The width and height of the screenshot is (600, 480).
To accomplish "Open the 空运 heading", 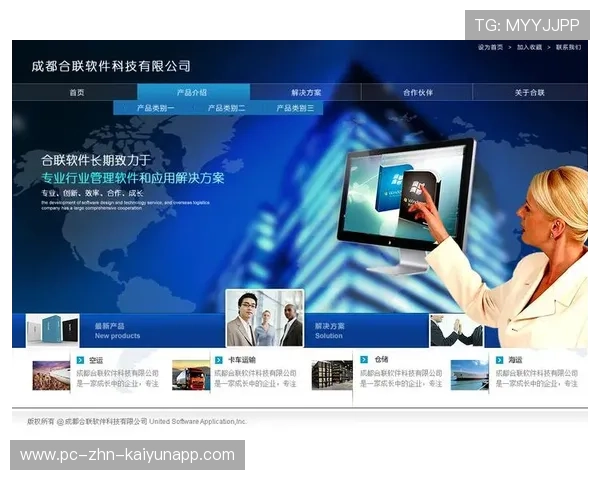I will [96, 360].
